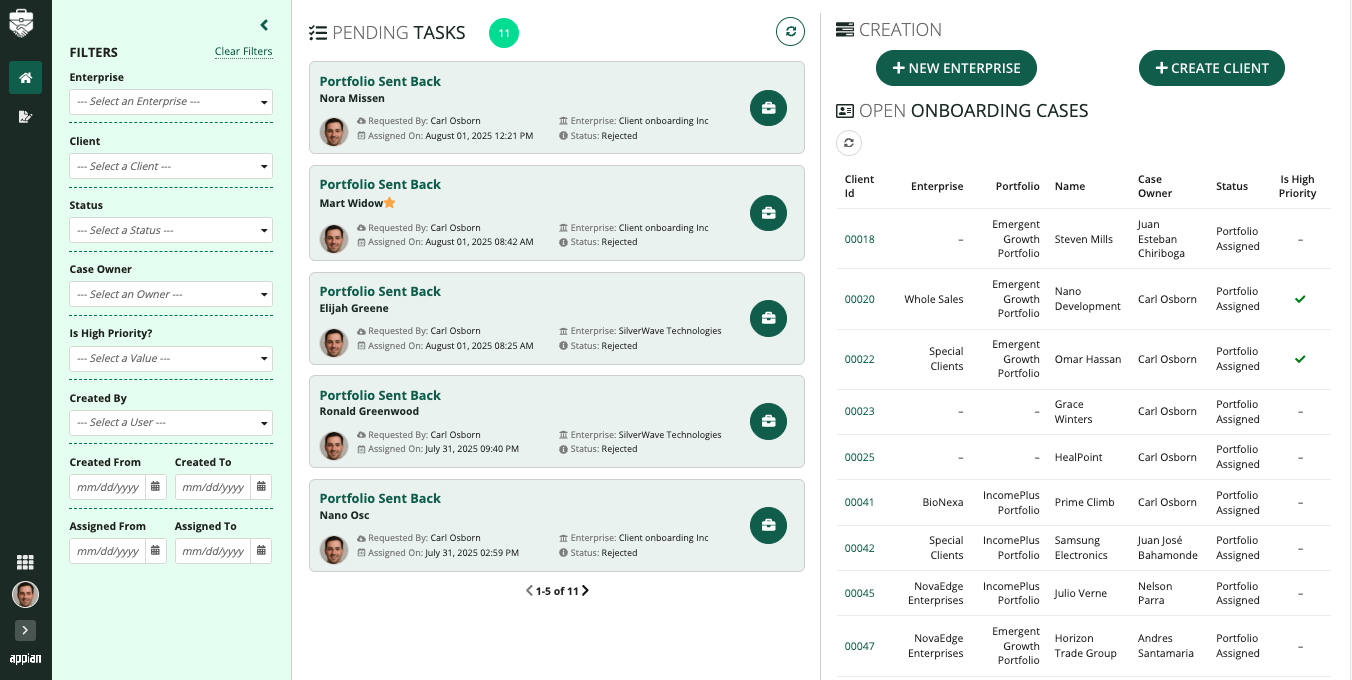The image size is (1352, 680).
Task: Open the apps grid navigation icon
Action: click(x=25, y=563)
